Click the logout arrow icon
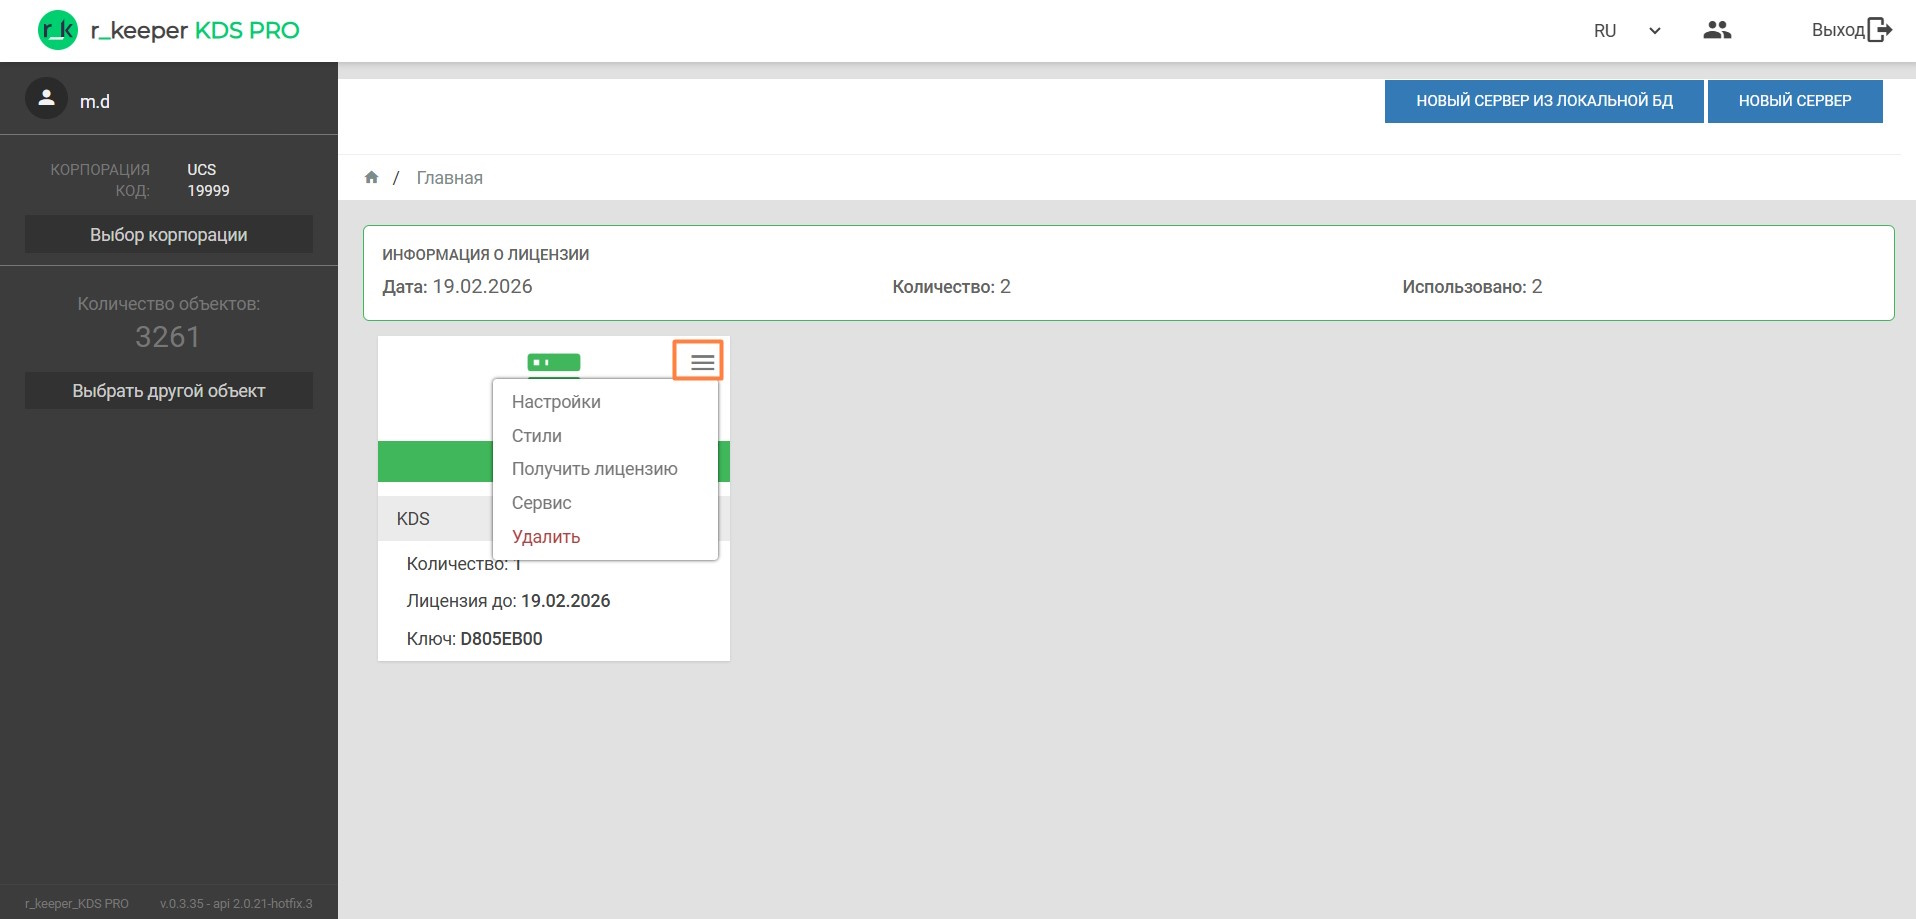The image size is (1916, 919). coord(1880,30)
